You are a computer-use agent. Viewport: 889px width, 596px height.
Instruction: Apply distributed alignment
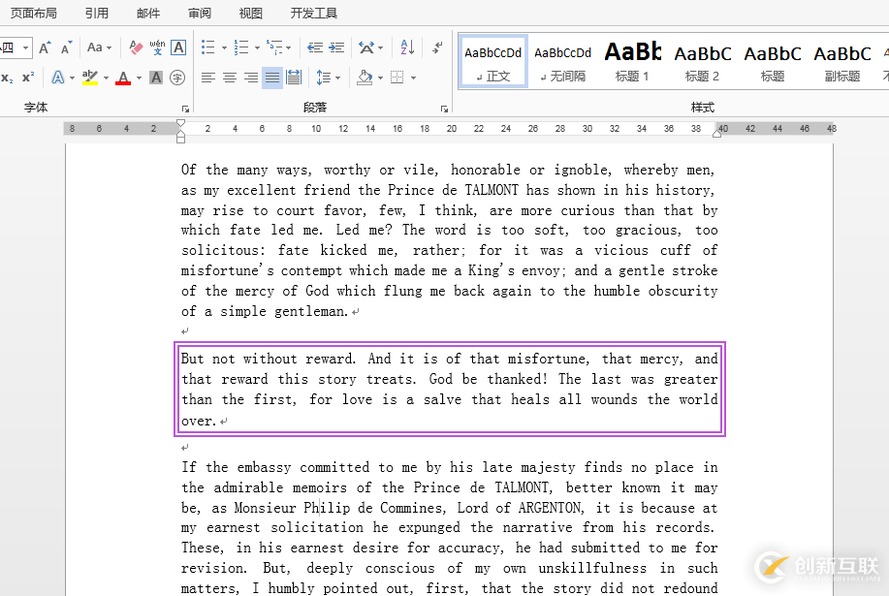(294, 78)
